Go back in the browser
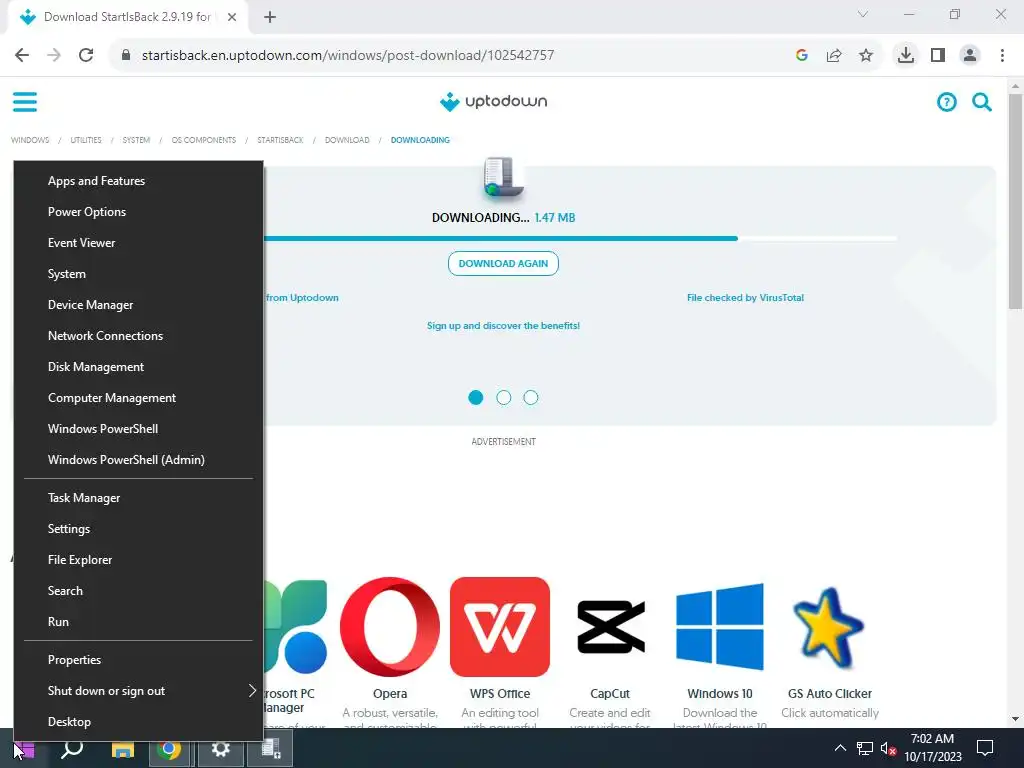 pyautogui.click(x=22, y=55)
